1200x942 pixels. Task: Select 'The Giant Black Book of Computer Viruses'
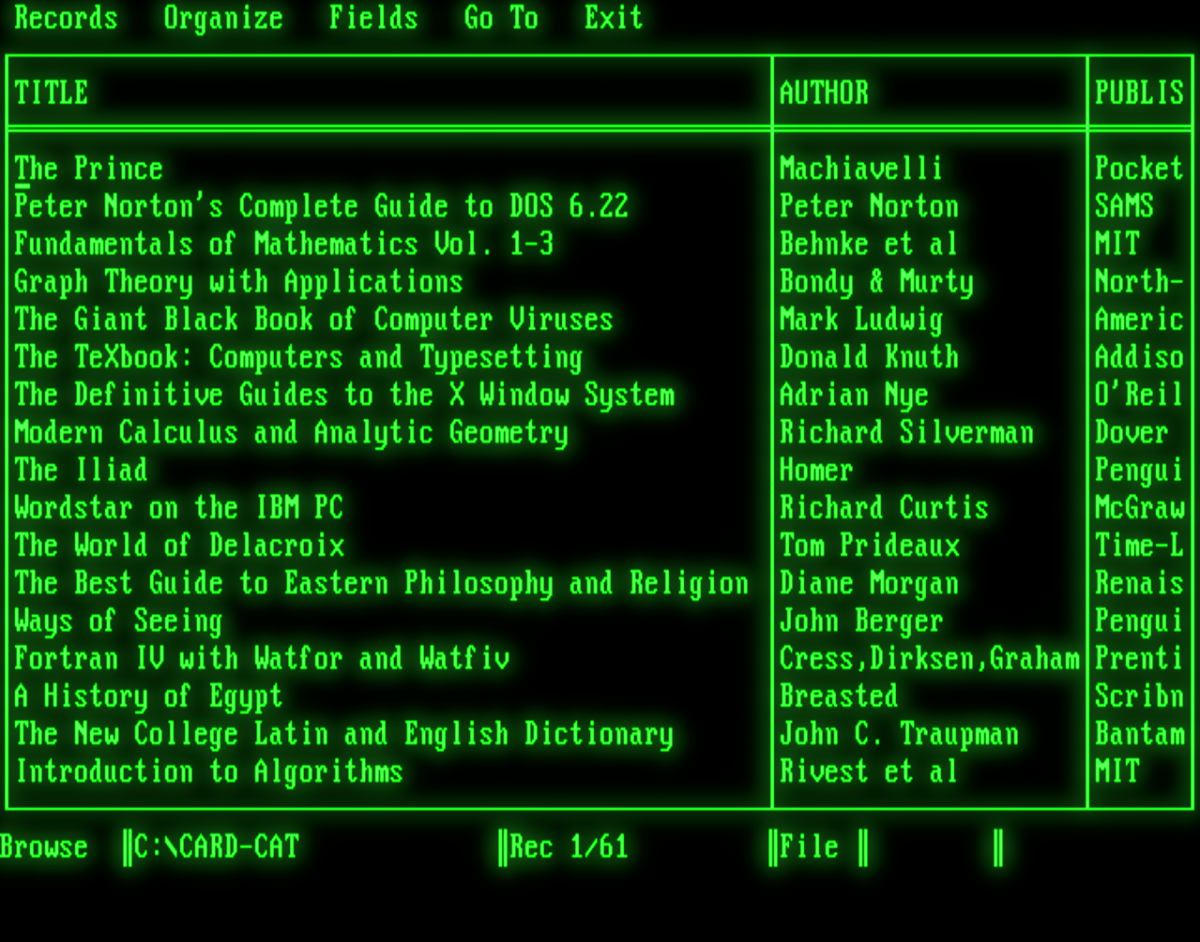[x=314, y=319]
